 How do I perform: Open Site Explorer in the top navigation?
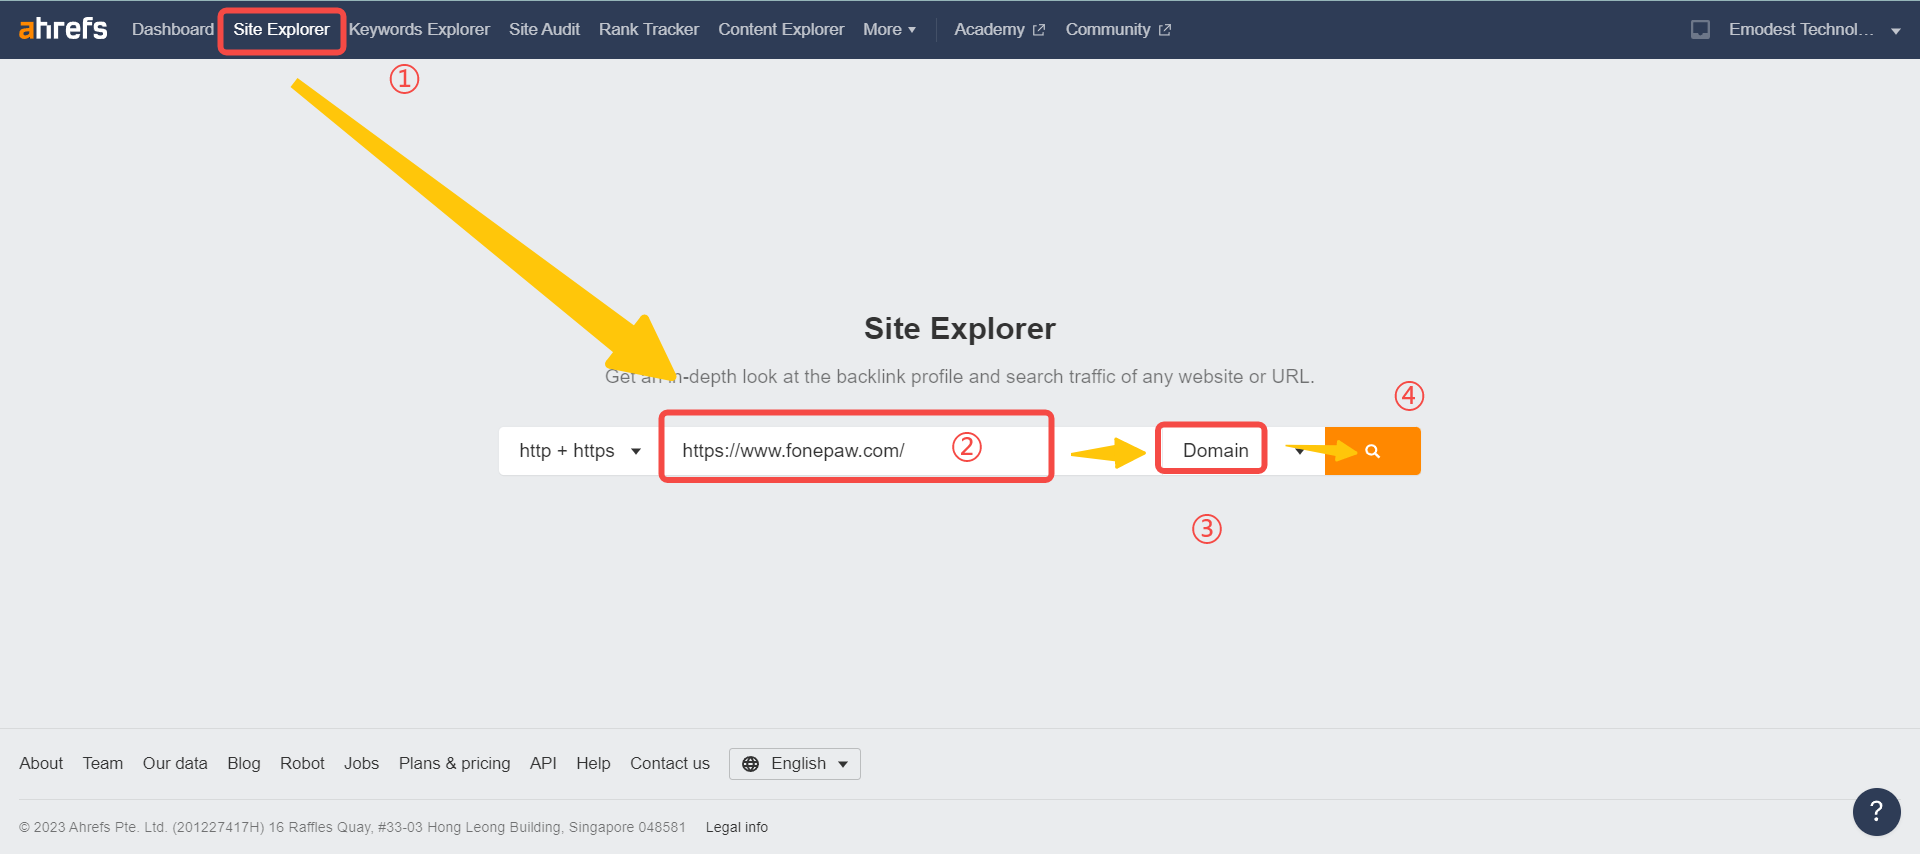[281, 30]
